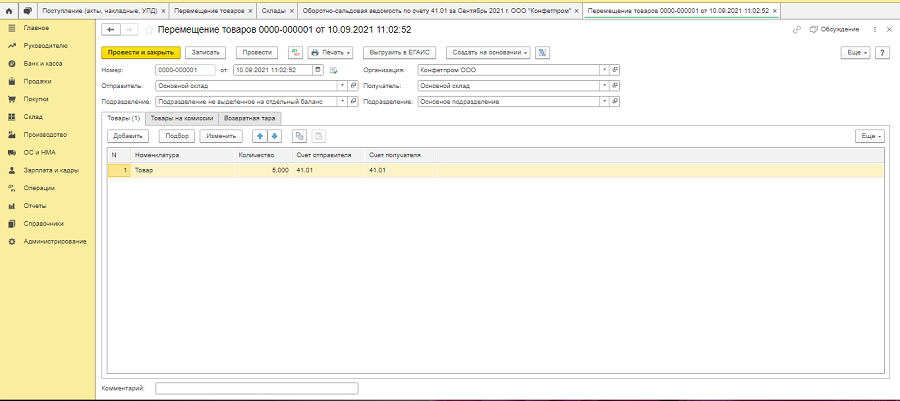Click into the Комментарий input field
The image size is (900, 401).
pos(256,388)
